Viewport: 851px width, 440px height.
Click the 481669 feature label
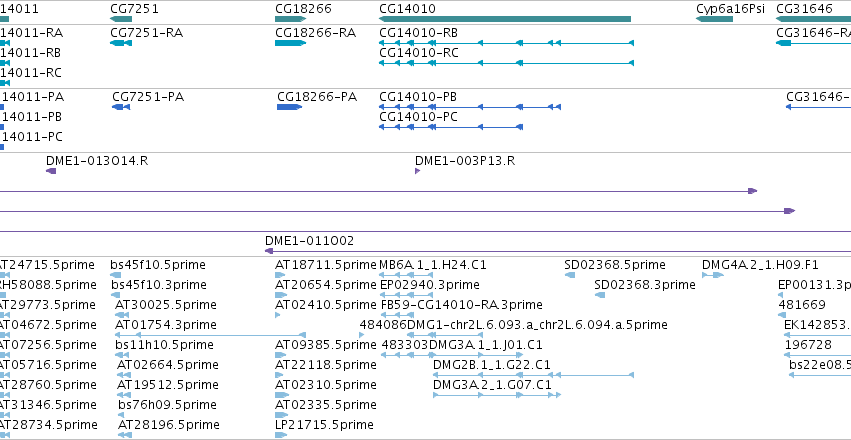802,304
